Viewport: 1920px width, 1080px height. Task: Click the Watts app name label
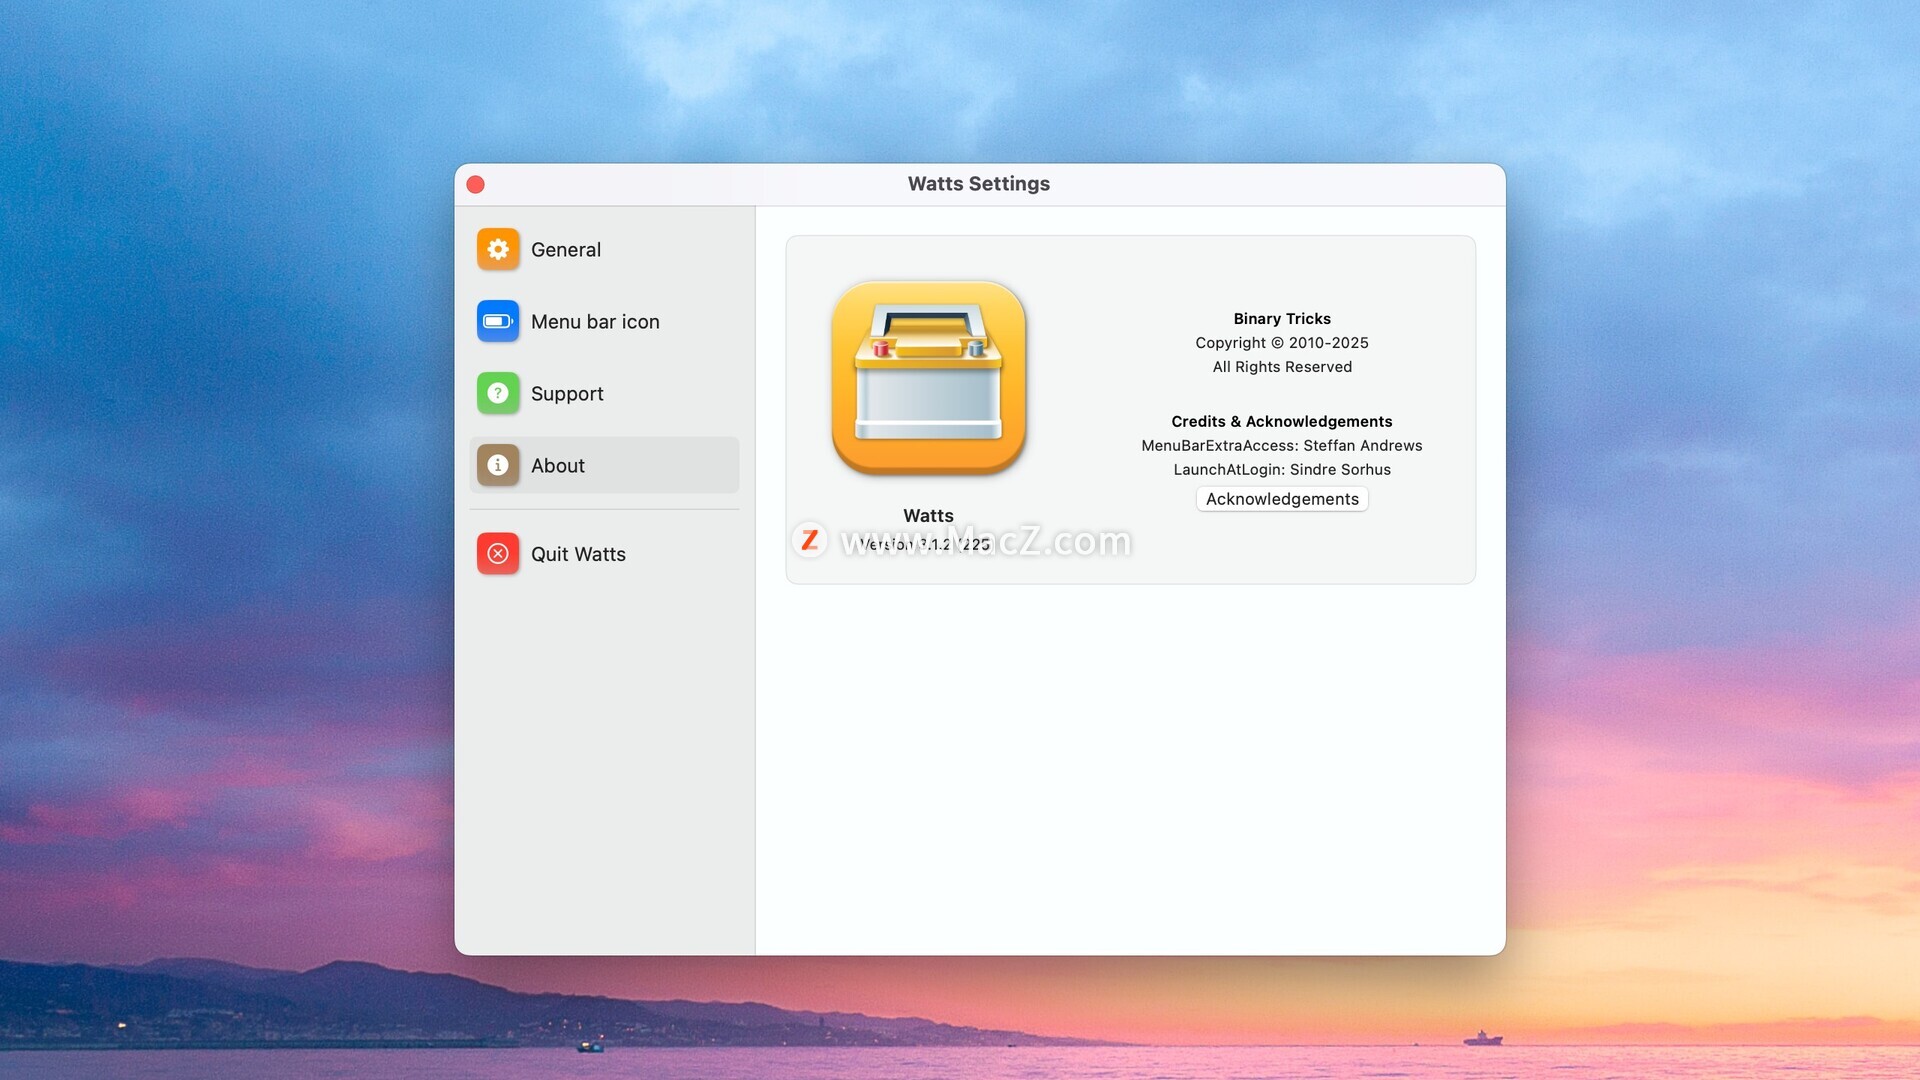(928, 516)
